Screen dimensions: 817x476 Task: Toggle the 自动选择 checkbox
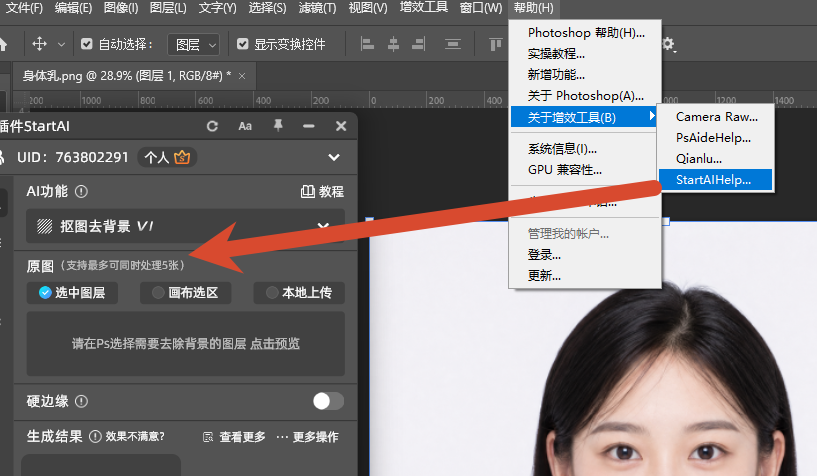tap(86, 44)
